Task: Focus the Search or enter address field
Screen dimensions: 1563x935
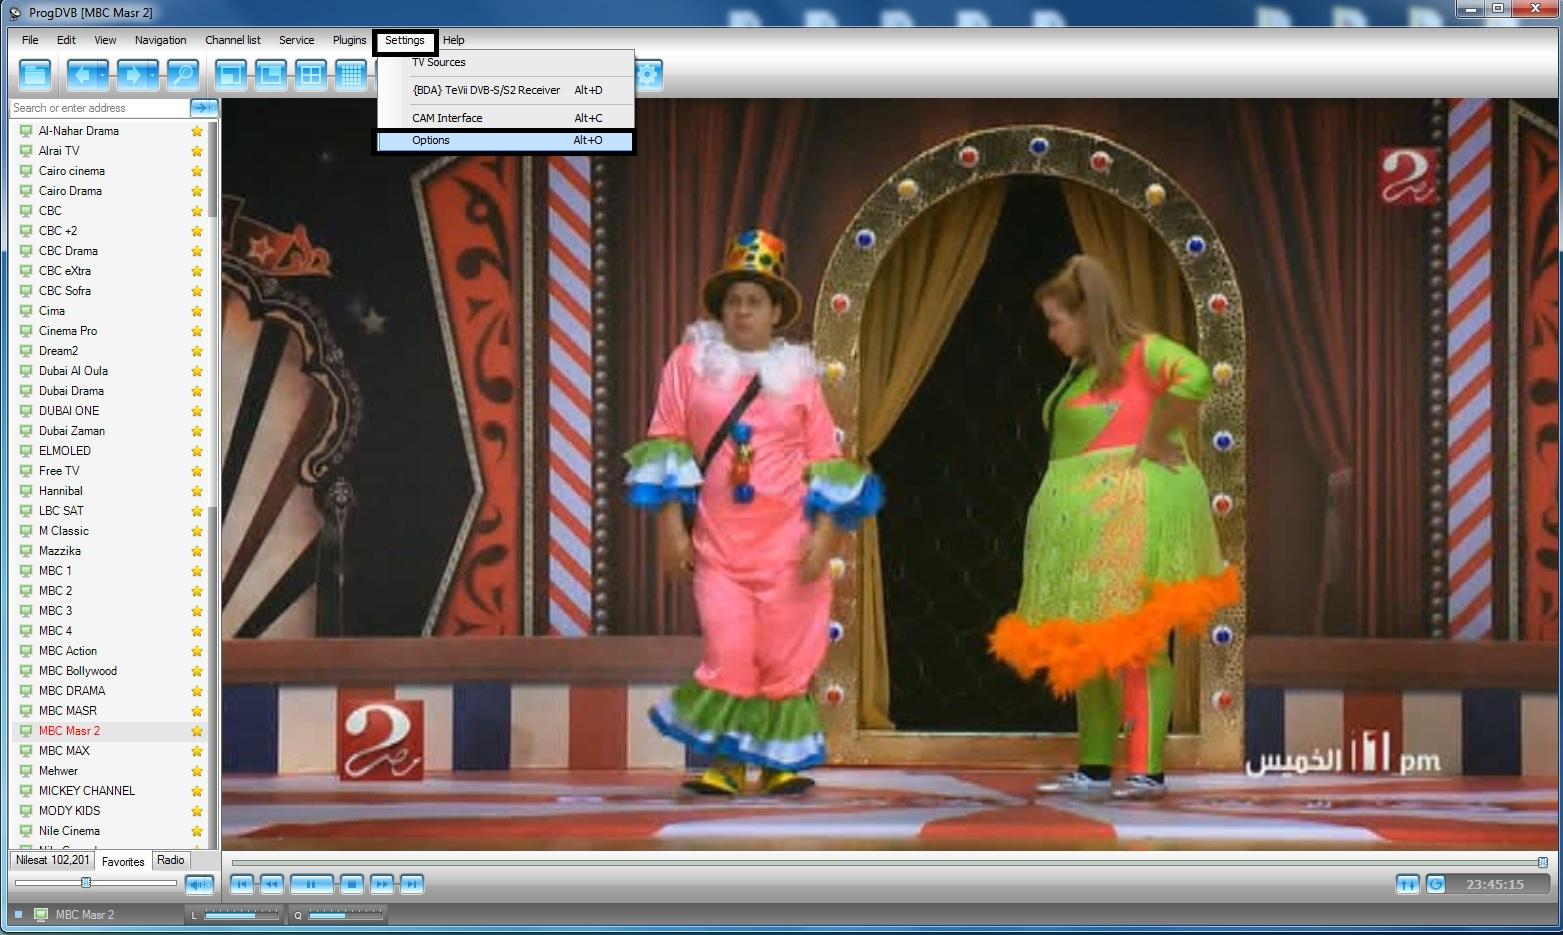Action: click(100, 108)
